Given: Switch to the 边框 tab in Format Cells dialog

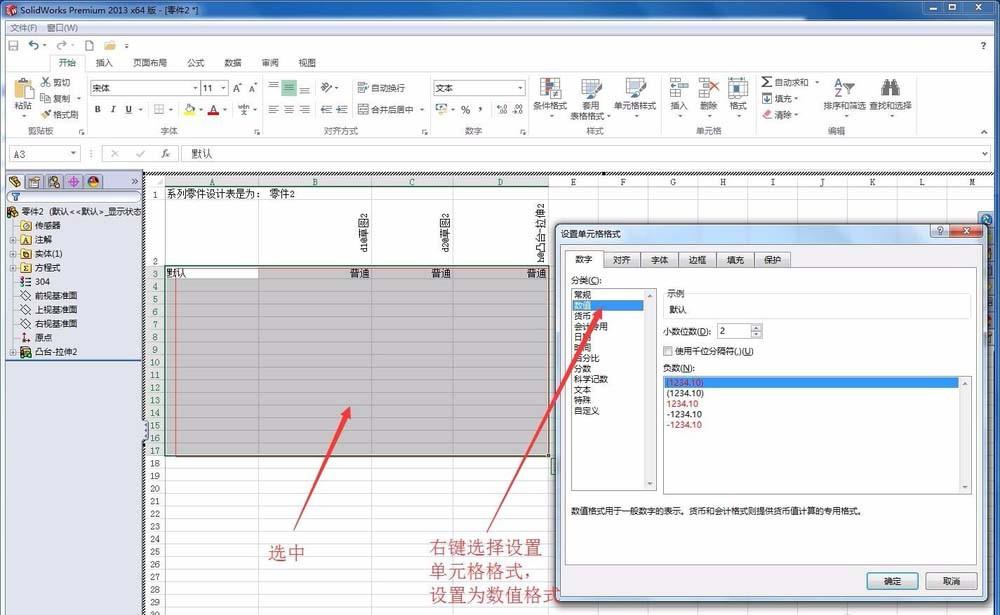Looking at the screenshot, I should 700,258.
